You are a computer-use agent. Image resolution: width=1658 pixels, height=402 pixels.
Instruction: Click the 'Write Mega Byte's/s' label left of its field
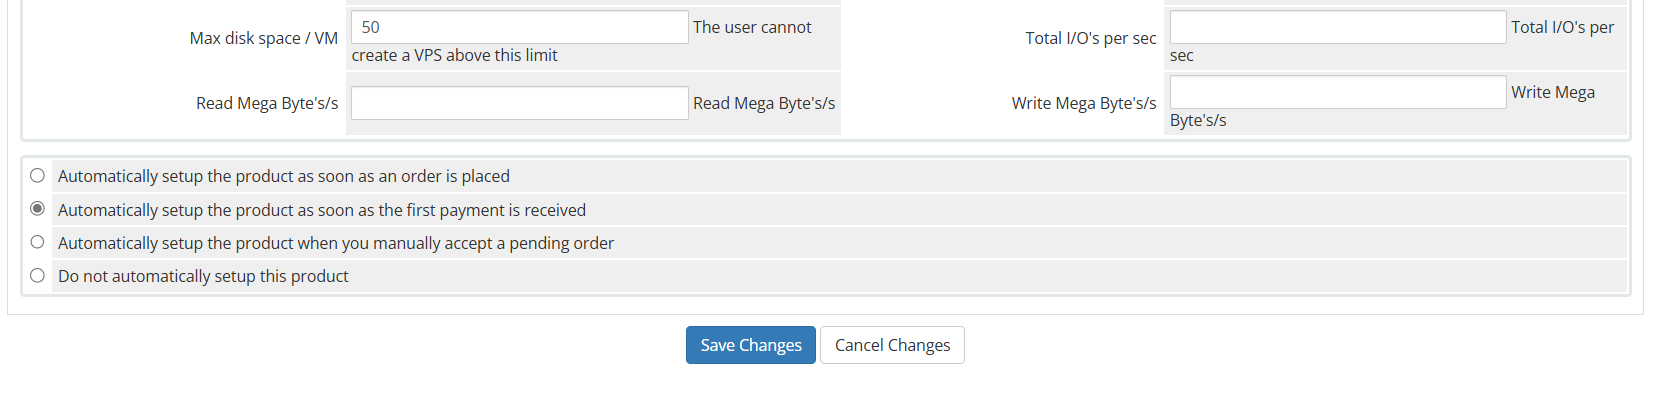point(1084,103)
